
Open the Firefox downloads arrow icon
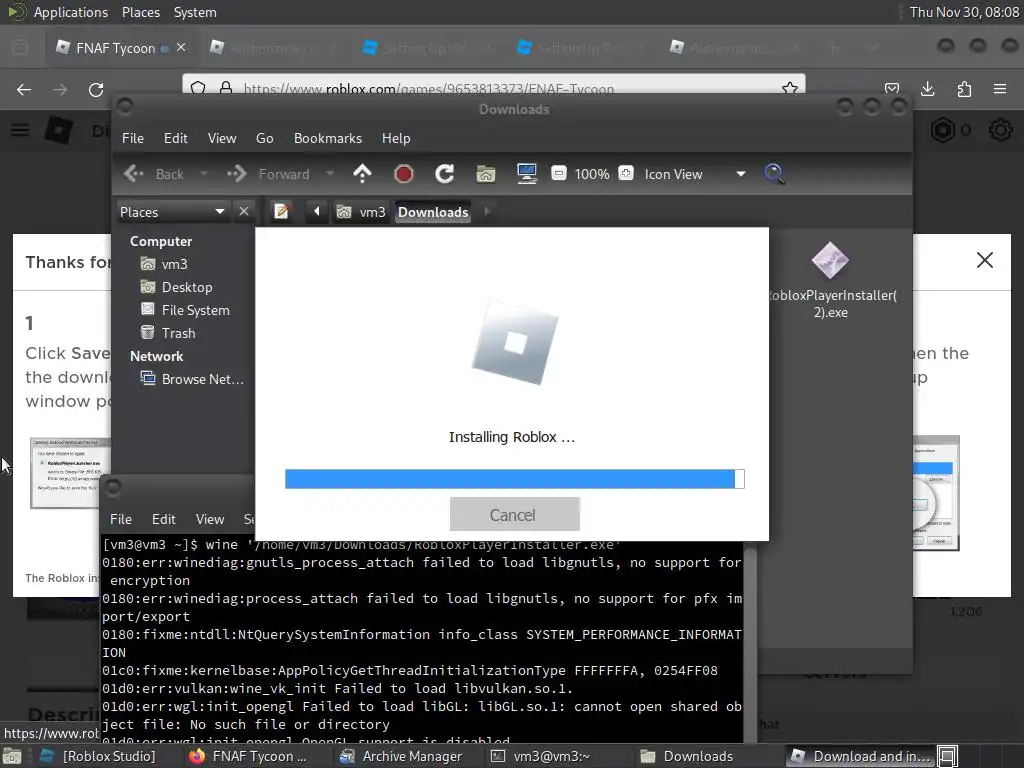pyautogui.click(x=927, y=89)
